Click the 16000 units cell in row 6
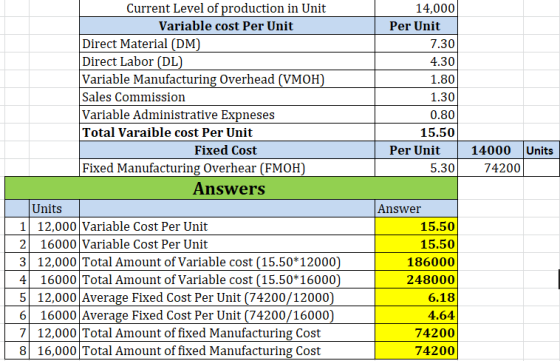This screenshot has height=361, width=560. pos(54,315)
